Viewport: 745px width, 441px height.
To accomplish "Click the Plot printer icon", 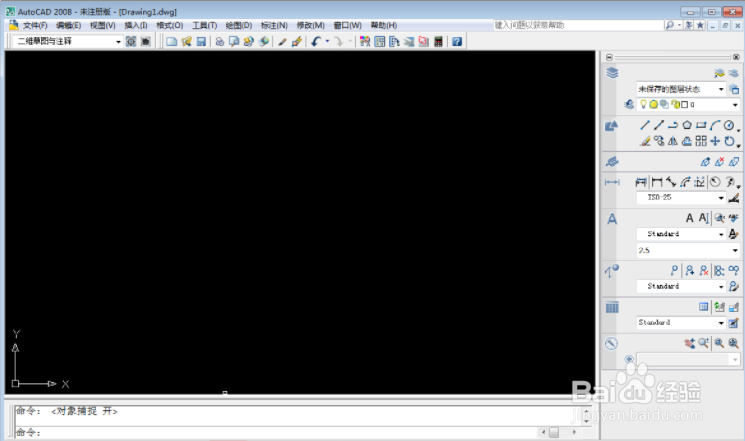I will [219, 42].
